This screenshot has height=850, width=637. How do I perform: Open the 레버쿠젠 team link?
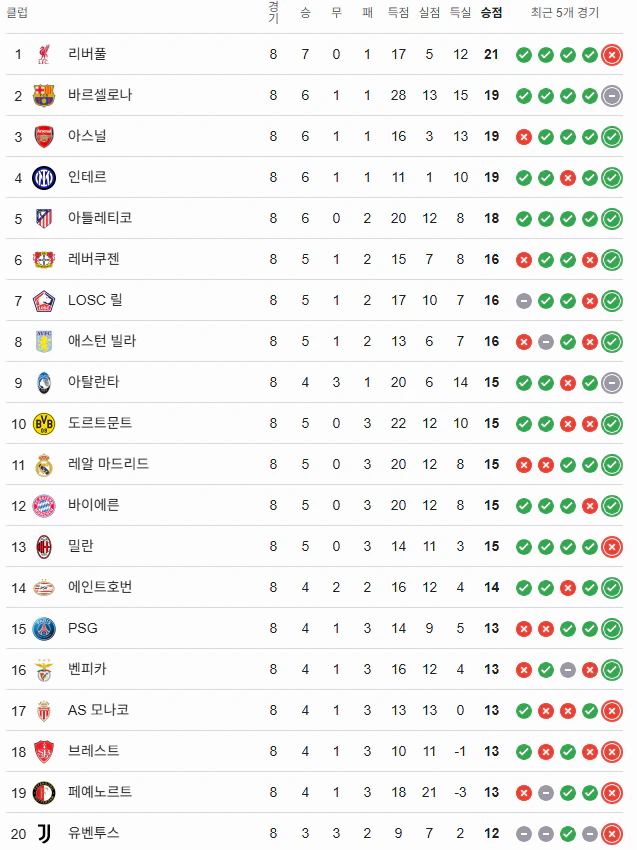(x=93, y=259)
